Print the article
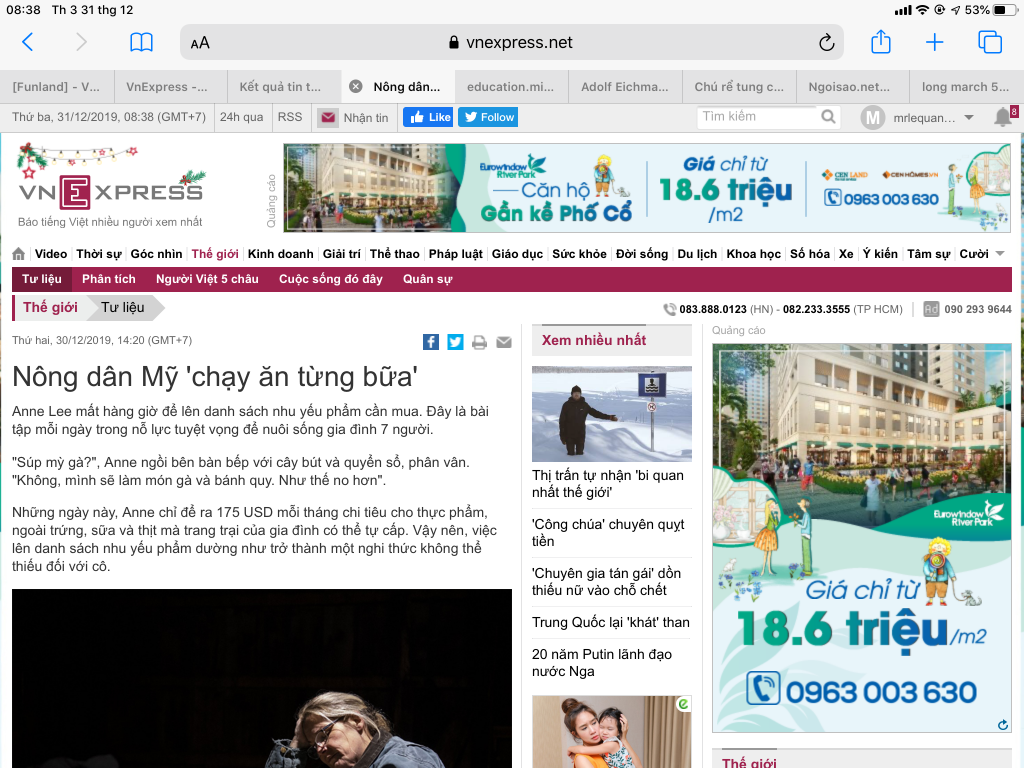 click(x=479, y=342)
